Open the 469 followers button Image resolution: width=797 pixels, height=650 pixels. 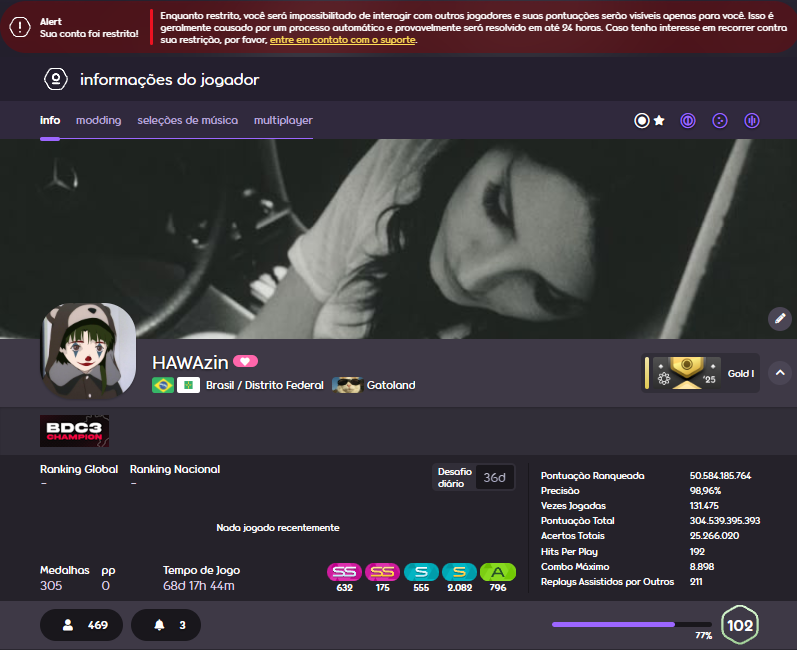tap(81, 625)
